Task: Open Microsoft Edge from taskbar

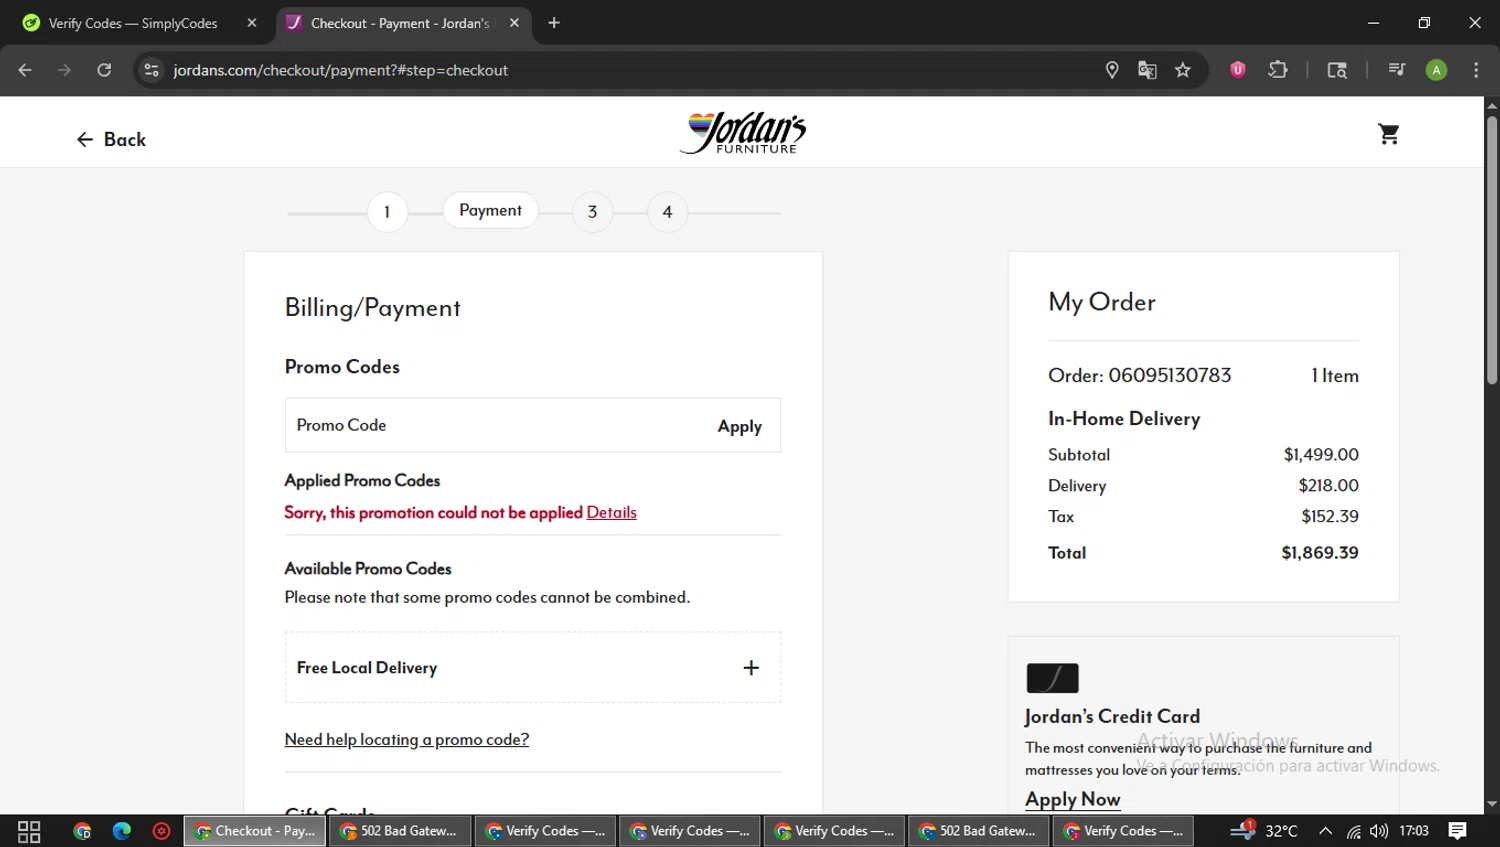Action: pos(122,831)
